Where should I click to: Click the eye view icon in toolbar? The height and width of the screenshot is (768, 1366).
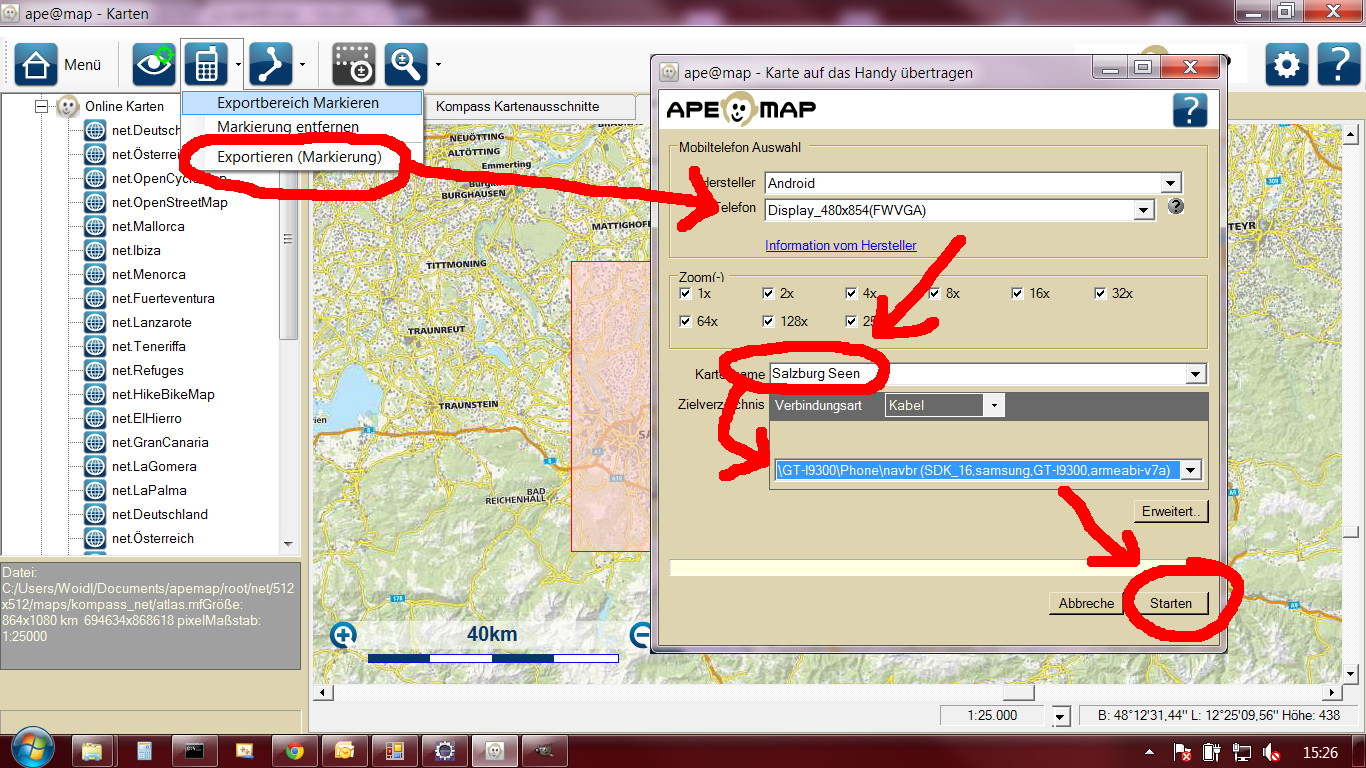154,65
